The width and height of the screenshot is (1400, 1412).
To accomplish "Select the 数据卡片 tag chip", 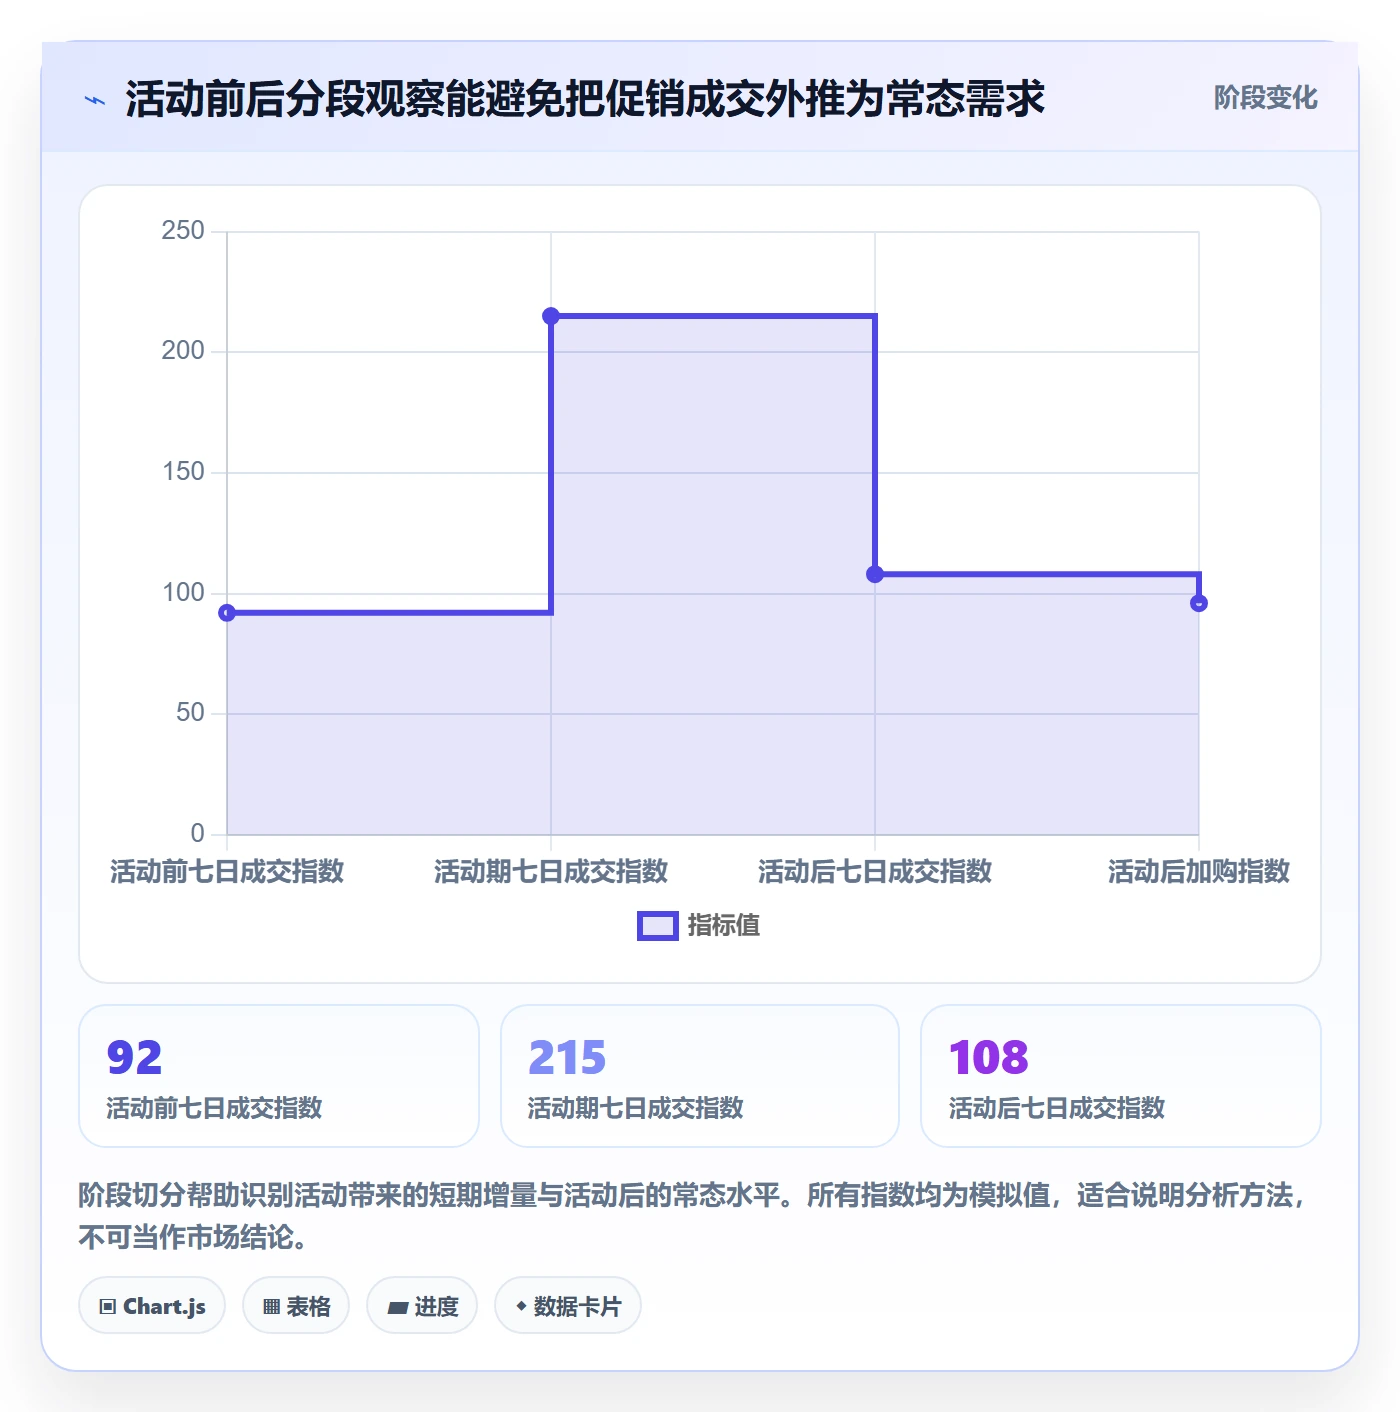I will (568, 1305).
